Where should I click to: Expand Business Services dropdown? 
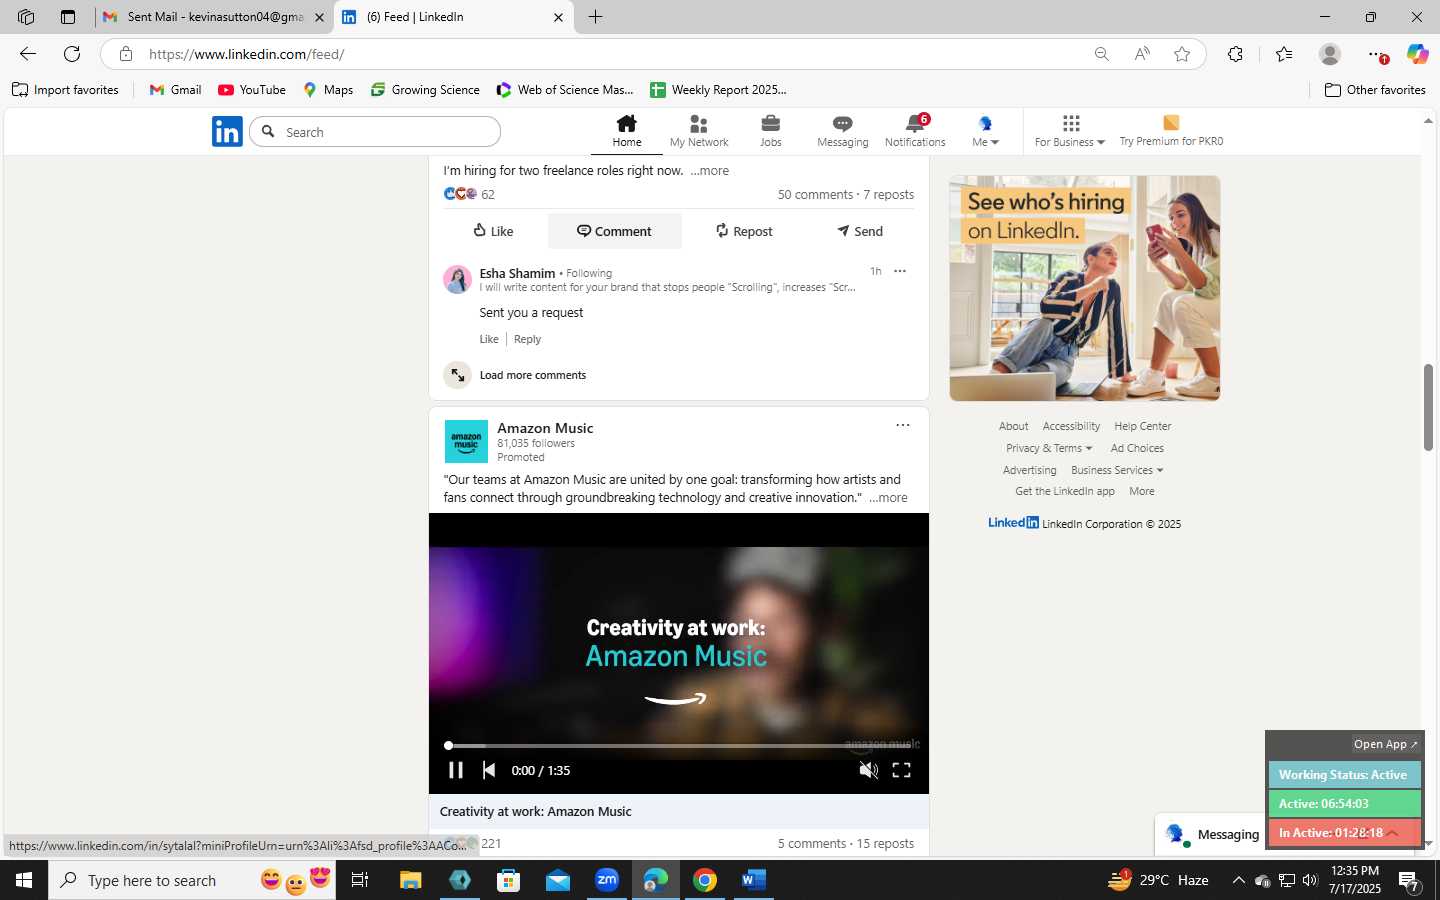1117,470
